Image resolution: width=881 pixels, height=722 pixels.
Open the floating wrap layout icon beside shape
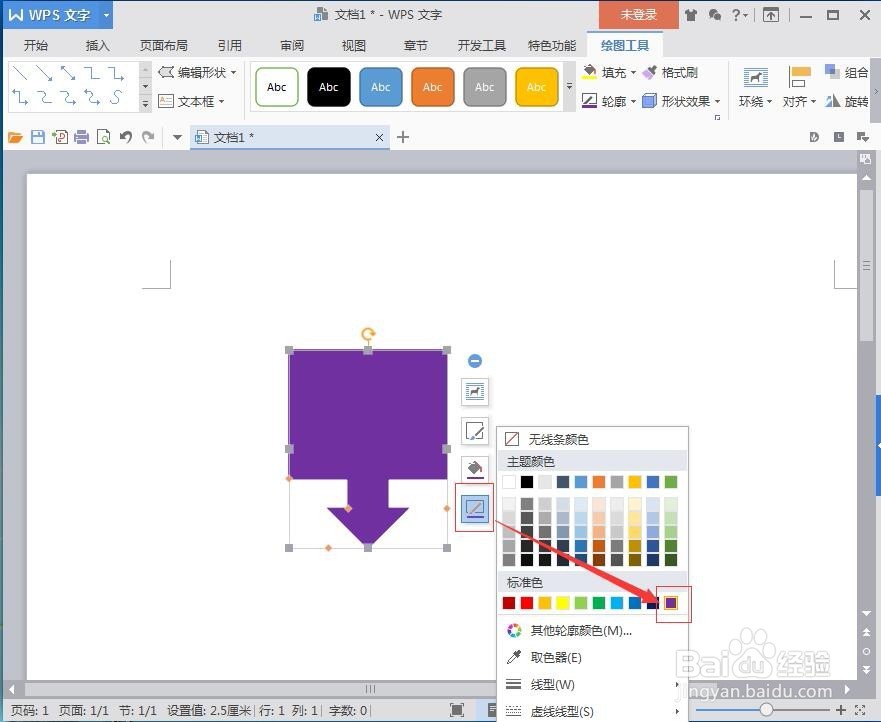point(475,392)
